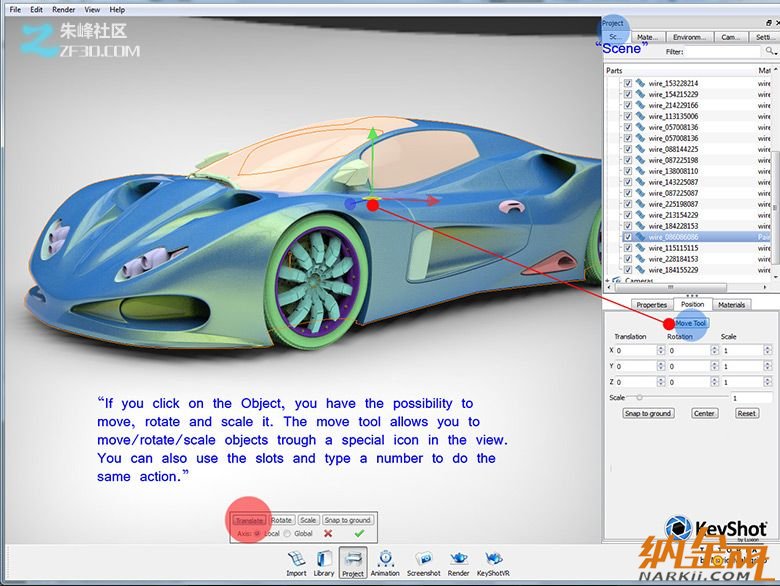Click part icon of wire_143225087

[x=640, y=182]
